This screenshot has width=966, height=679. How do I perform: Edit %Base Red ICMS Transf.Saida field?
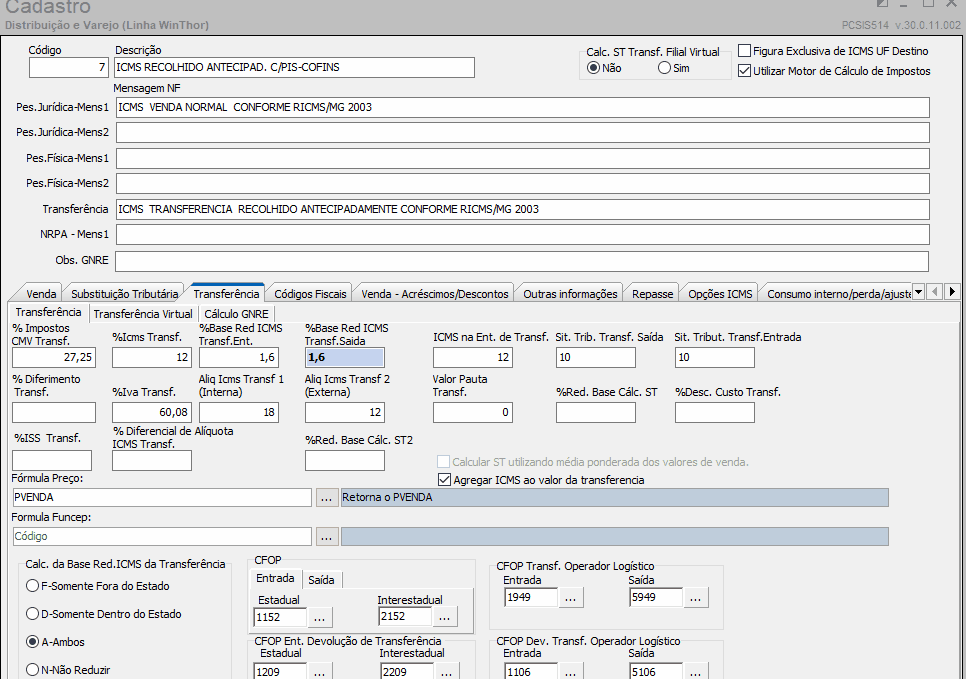click(x=345, y=357)
